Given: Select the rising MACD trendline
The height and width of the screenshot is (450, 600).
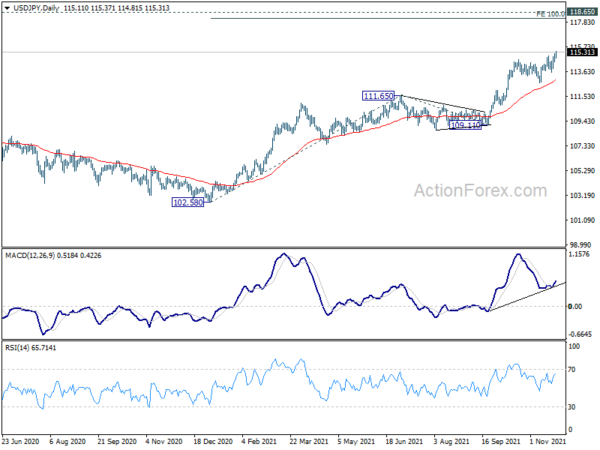Looking at the screenshot, I should coord(527,297).
